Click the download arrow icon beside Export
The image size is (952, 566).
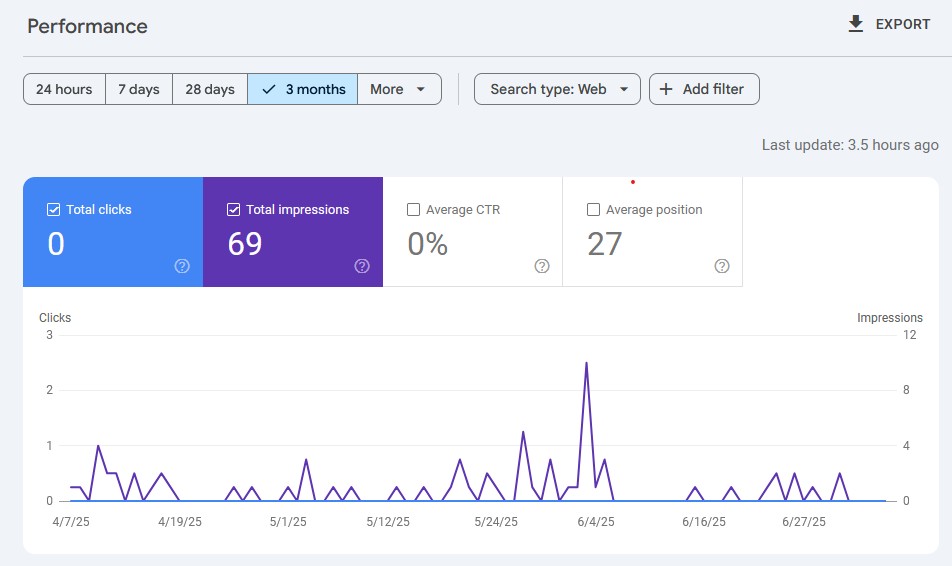[855, 24]
